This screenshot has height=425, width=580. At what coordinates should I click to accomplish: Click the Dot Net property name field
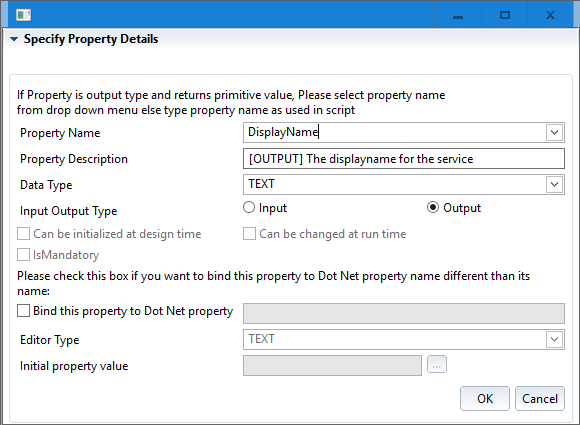tap(404, 313)
